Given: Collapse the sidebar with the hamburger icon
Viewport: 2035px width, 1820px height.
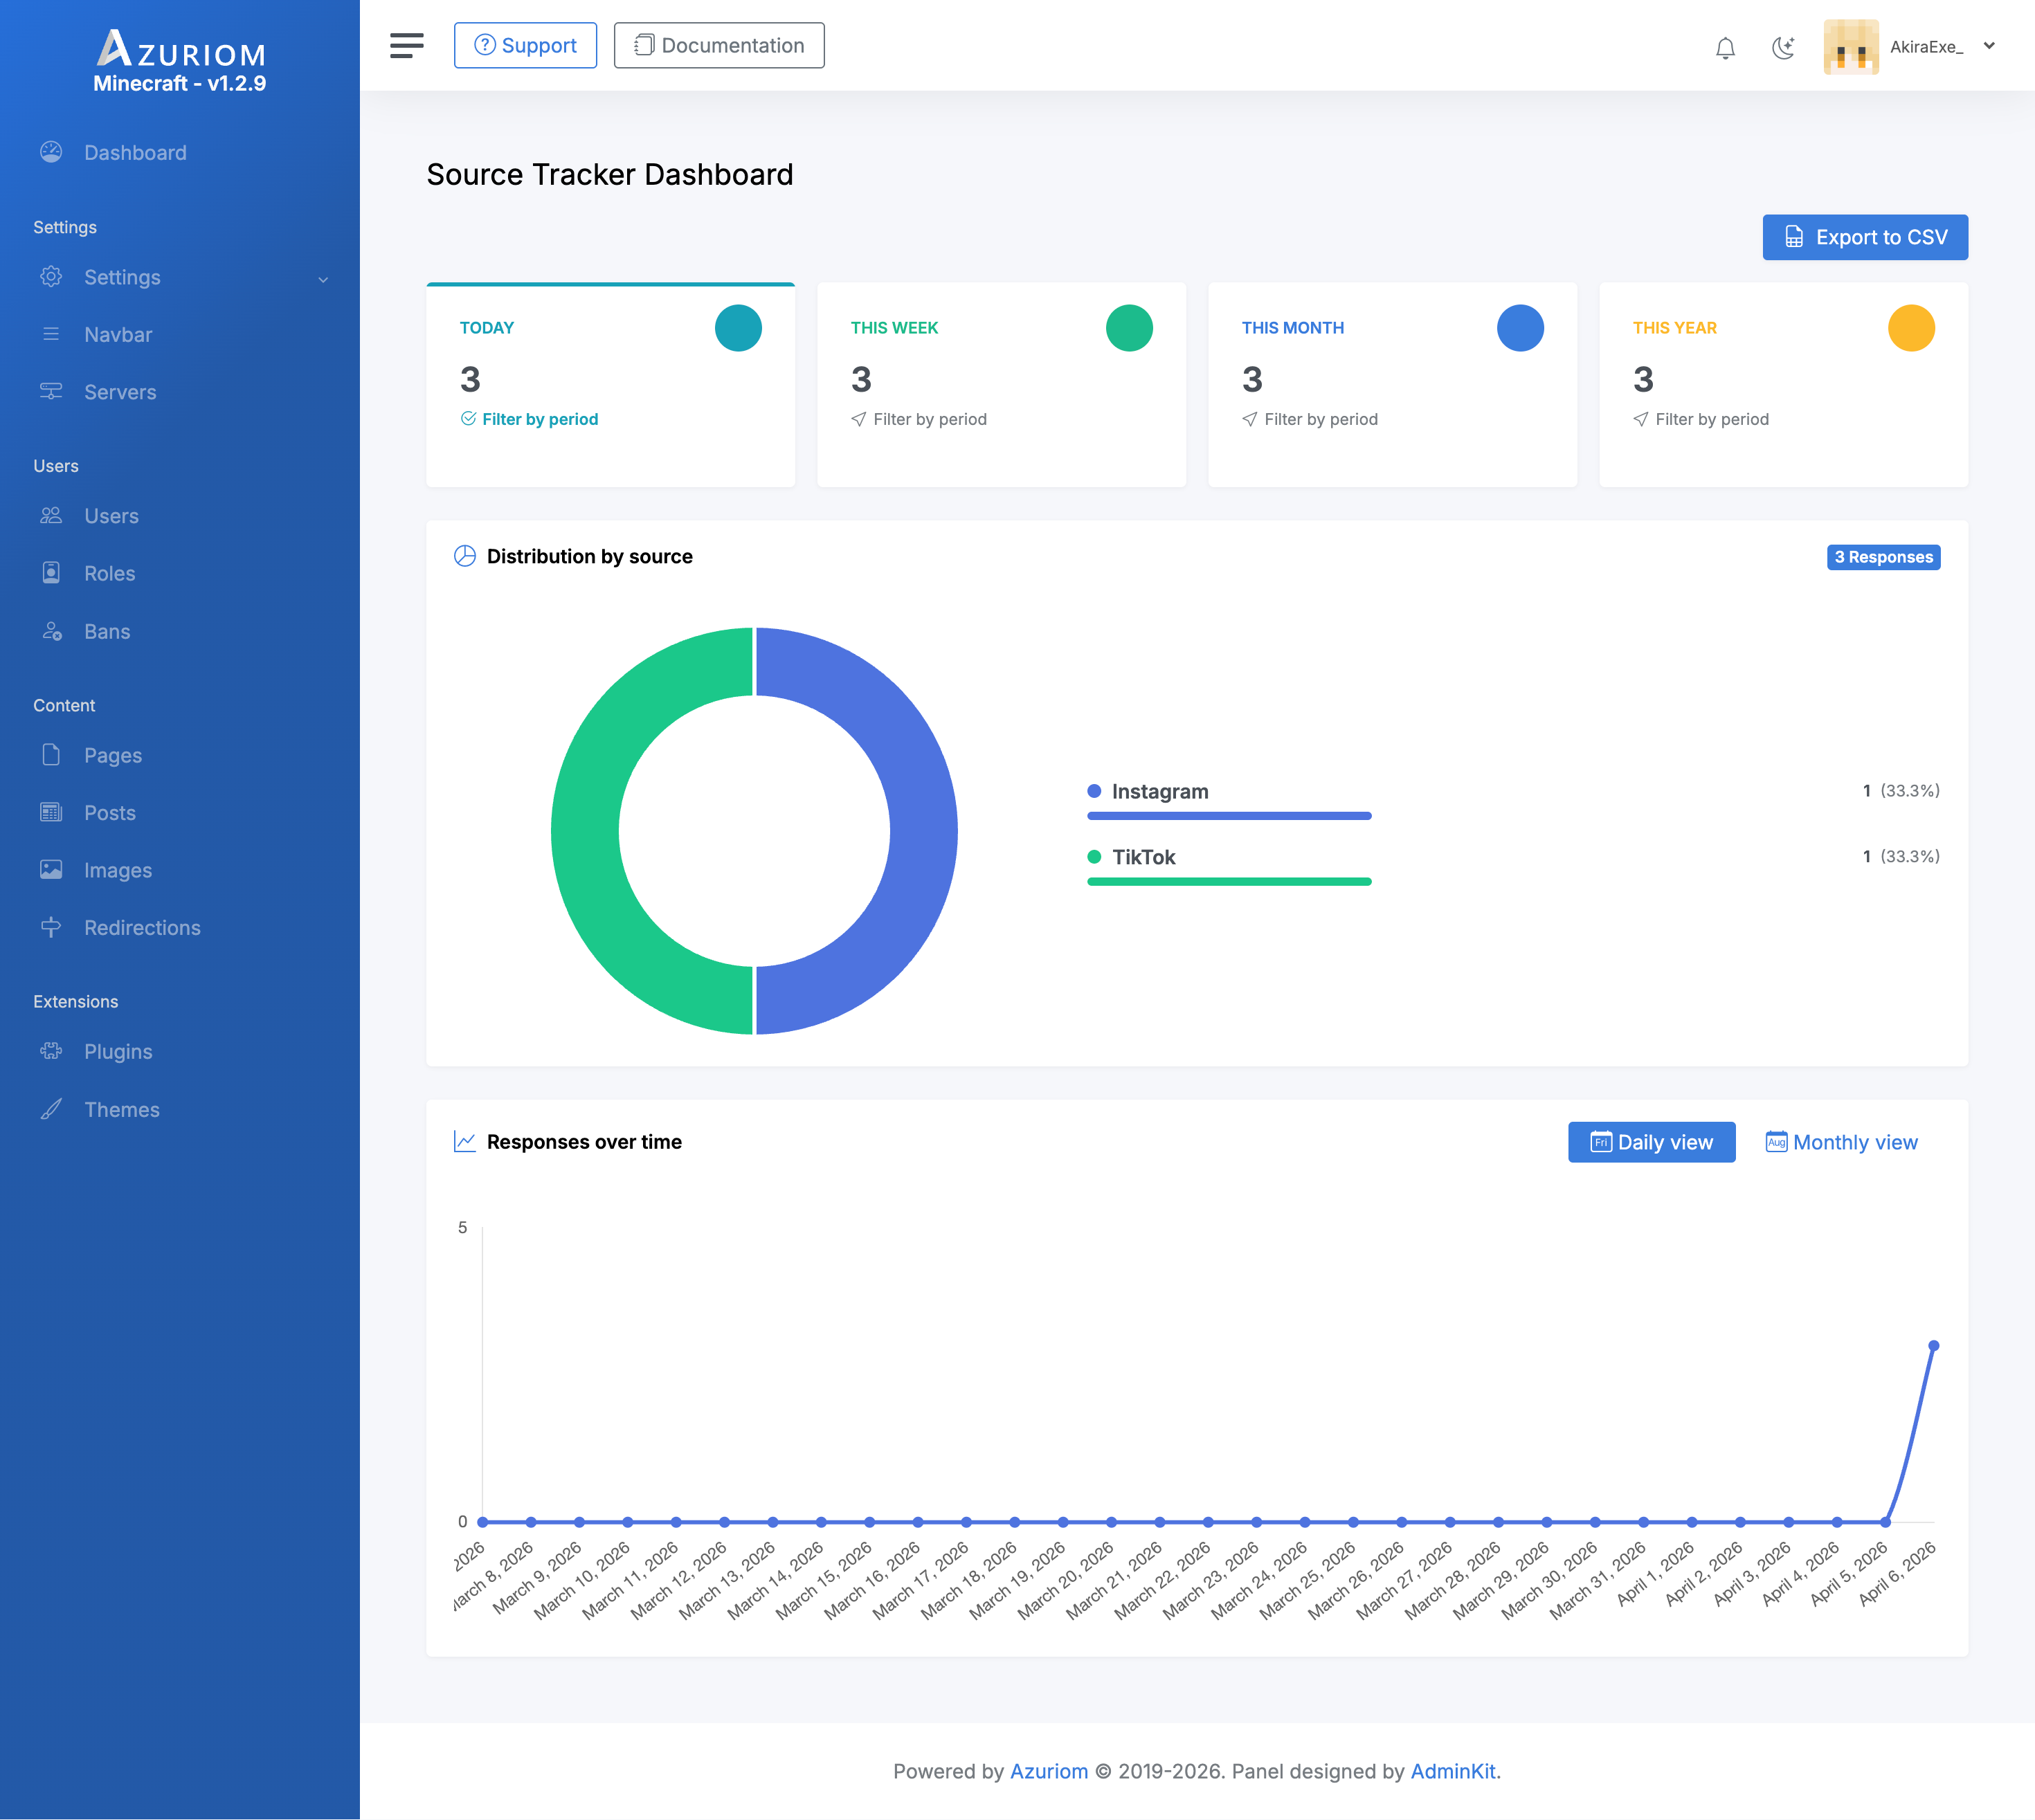Looking at the screenshot, I should pos(406,45).
